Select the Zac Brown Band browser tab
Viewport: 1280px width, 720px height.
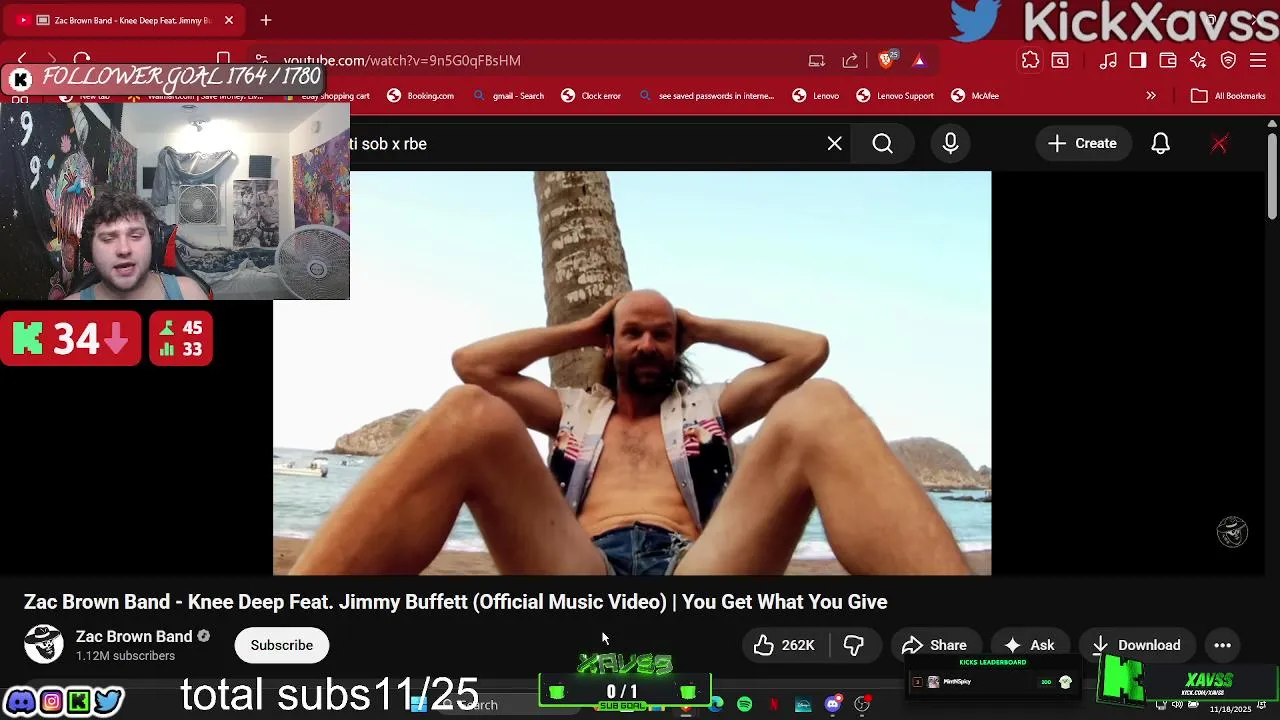coord(125,20)
